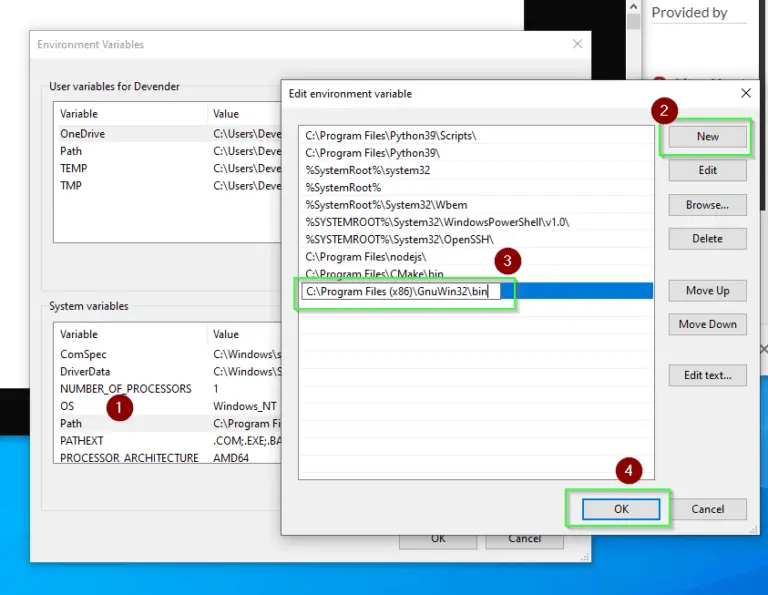
Task: Select the NUMBER_OF_PROCESSORS system variable row
Action: tap(168, 389)
